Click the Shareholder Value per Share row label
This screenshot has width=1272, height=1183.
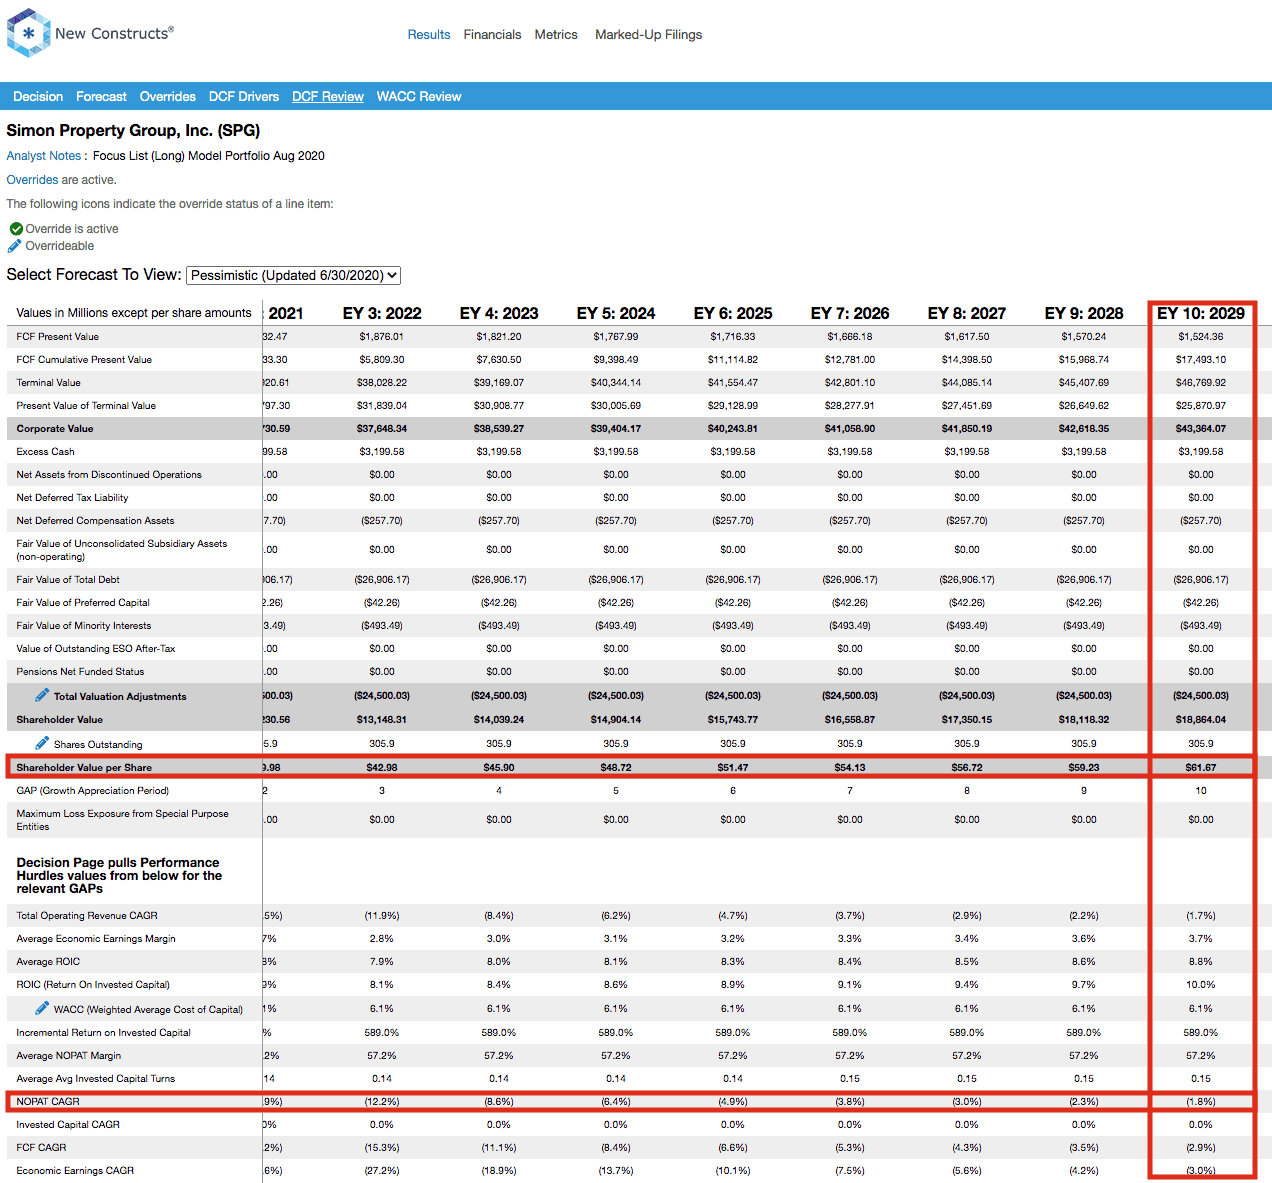tap(84, 767)
